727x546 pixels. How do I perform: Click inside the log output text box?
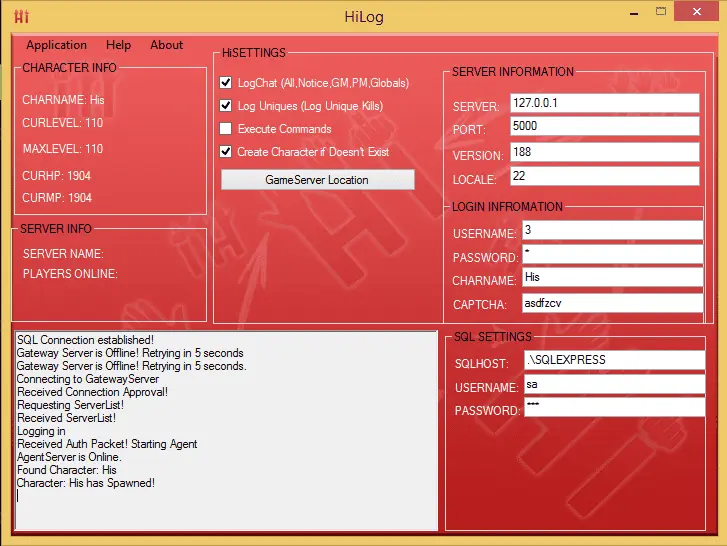pyautogui.click(x=226, y=431)
